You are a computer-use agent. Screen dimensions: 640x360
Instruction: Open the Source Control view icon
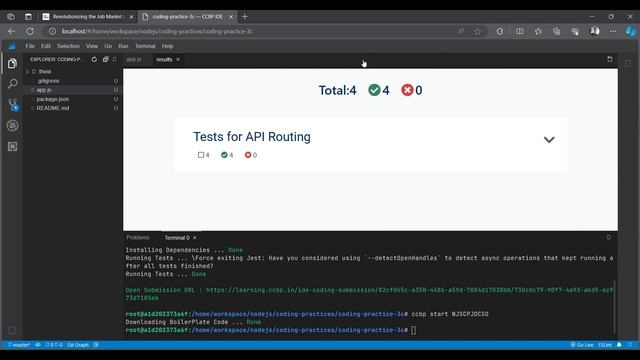tap(13, 104)
